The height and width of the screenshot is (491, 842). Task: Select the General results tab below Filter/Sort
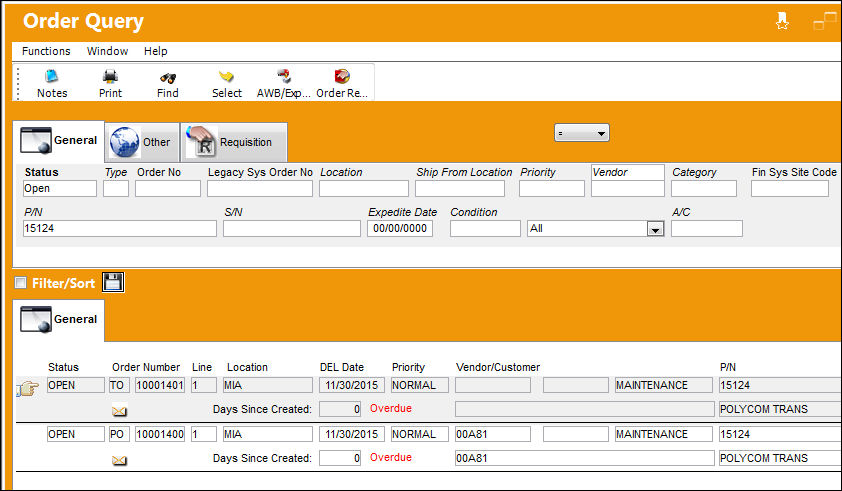pyautogui.click(x=59, y=320)
